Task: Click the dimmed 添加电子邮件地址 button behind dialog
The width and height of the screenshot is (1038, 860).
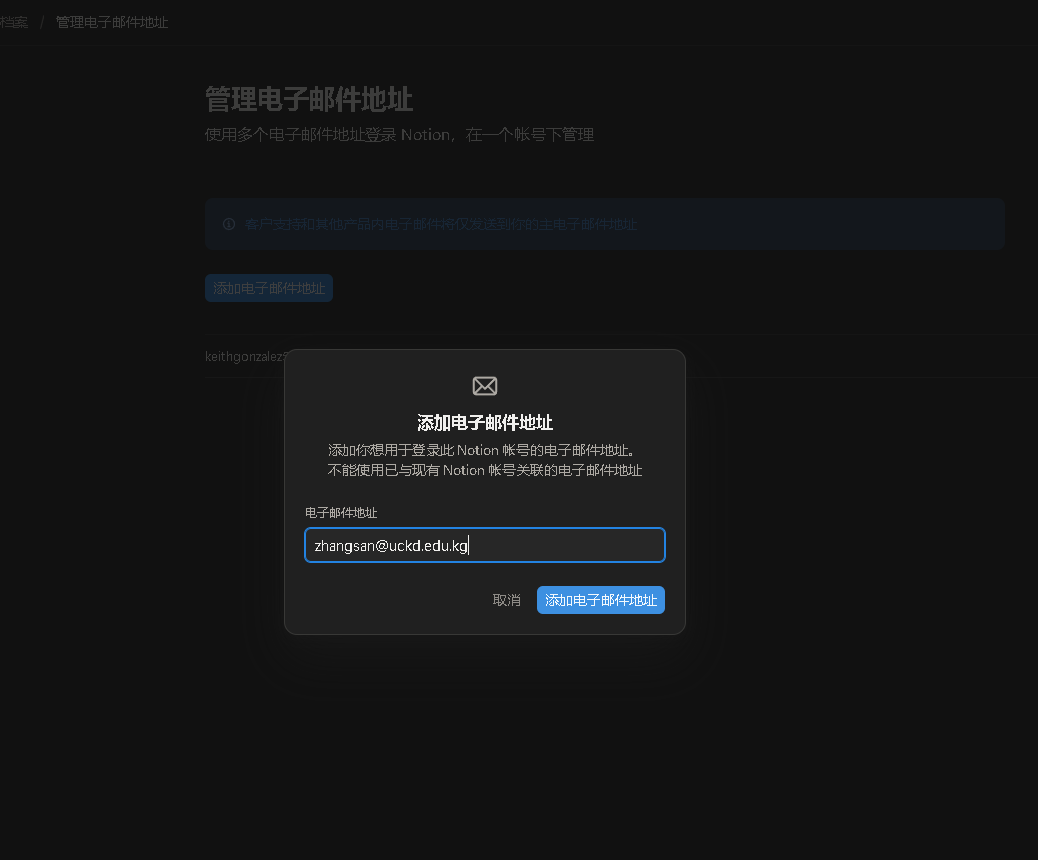Action: tap(269, 288)
